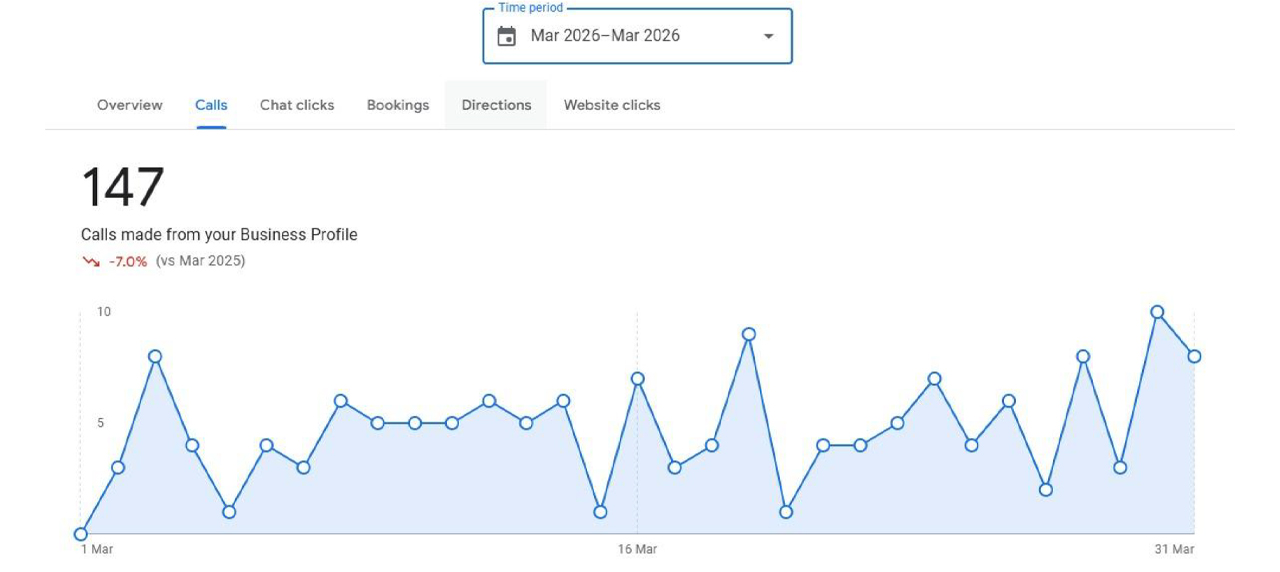Open the Chat clicks tab
Screen dimensions: 1280x572
pyautogui.click(x=297, y=105)
